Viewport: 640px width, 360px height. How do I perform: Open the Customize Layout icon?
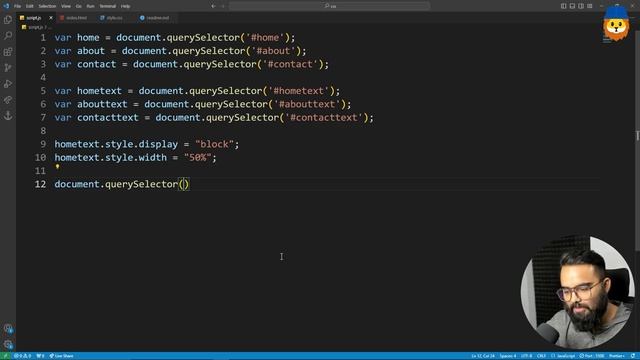pyautogui.click(x=590, y=6)
